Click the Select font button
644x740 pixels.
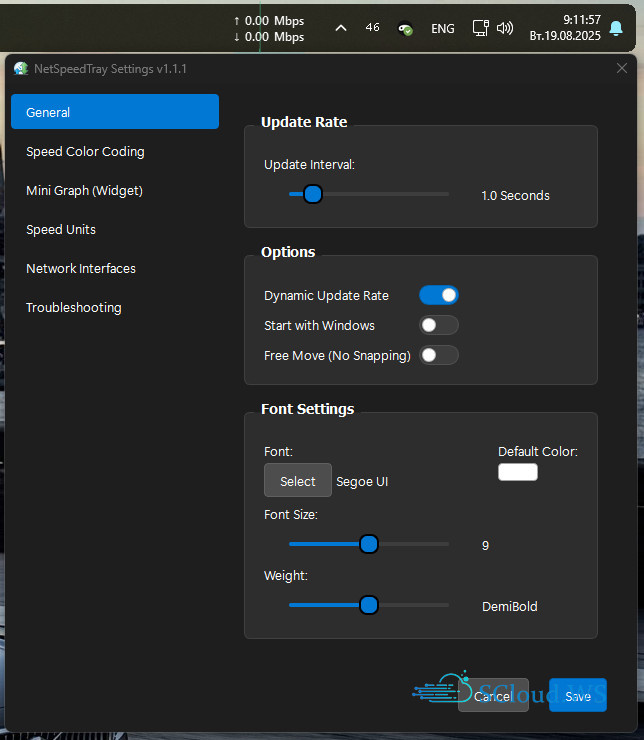(x=298, y=480)
